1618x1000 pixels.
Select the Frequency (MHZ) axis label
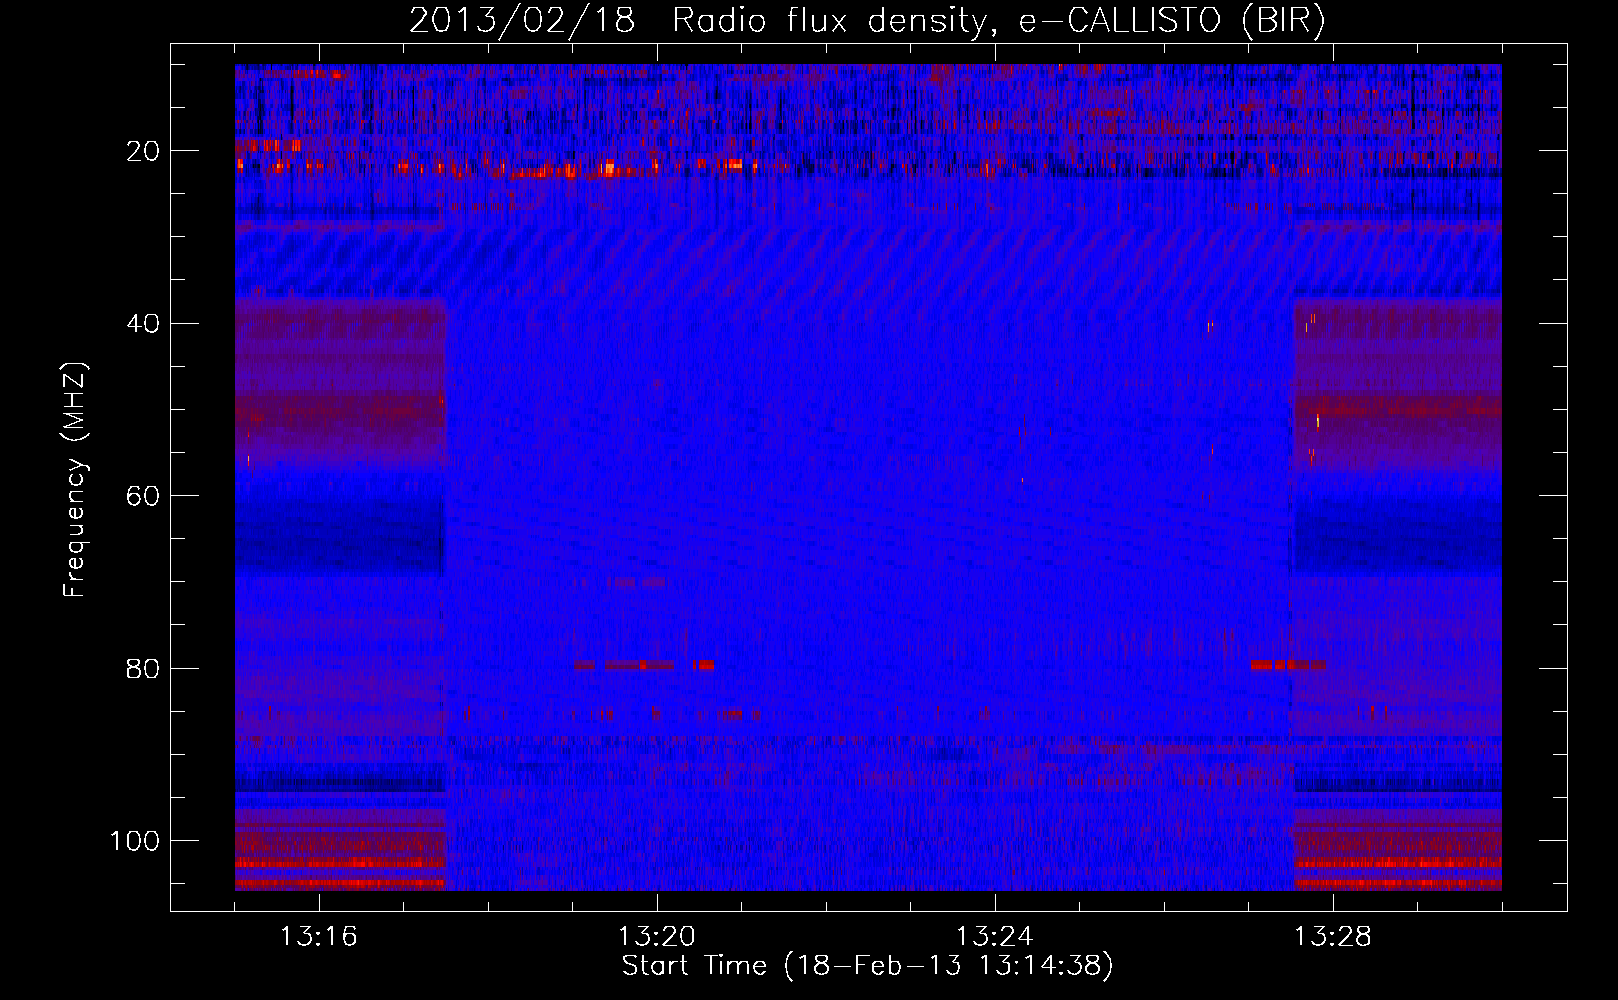tap(75, 479)
